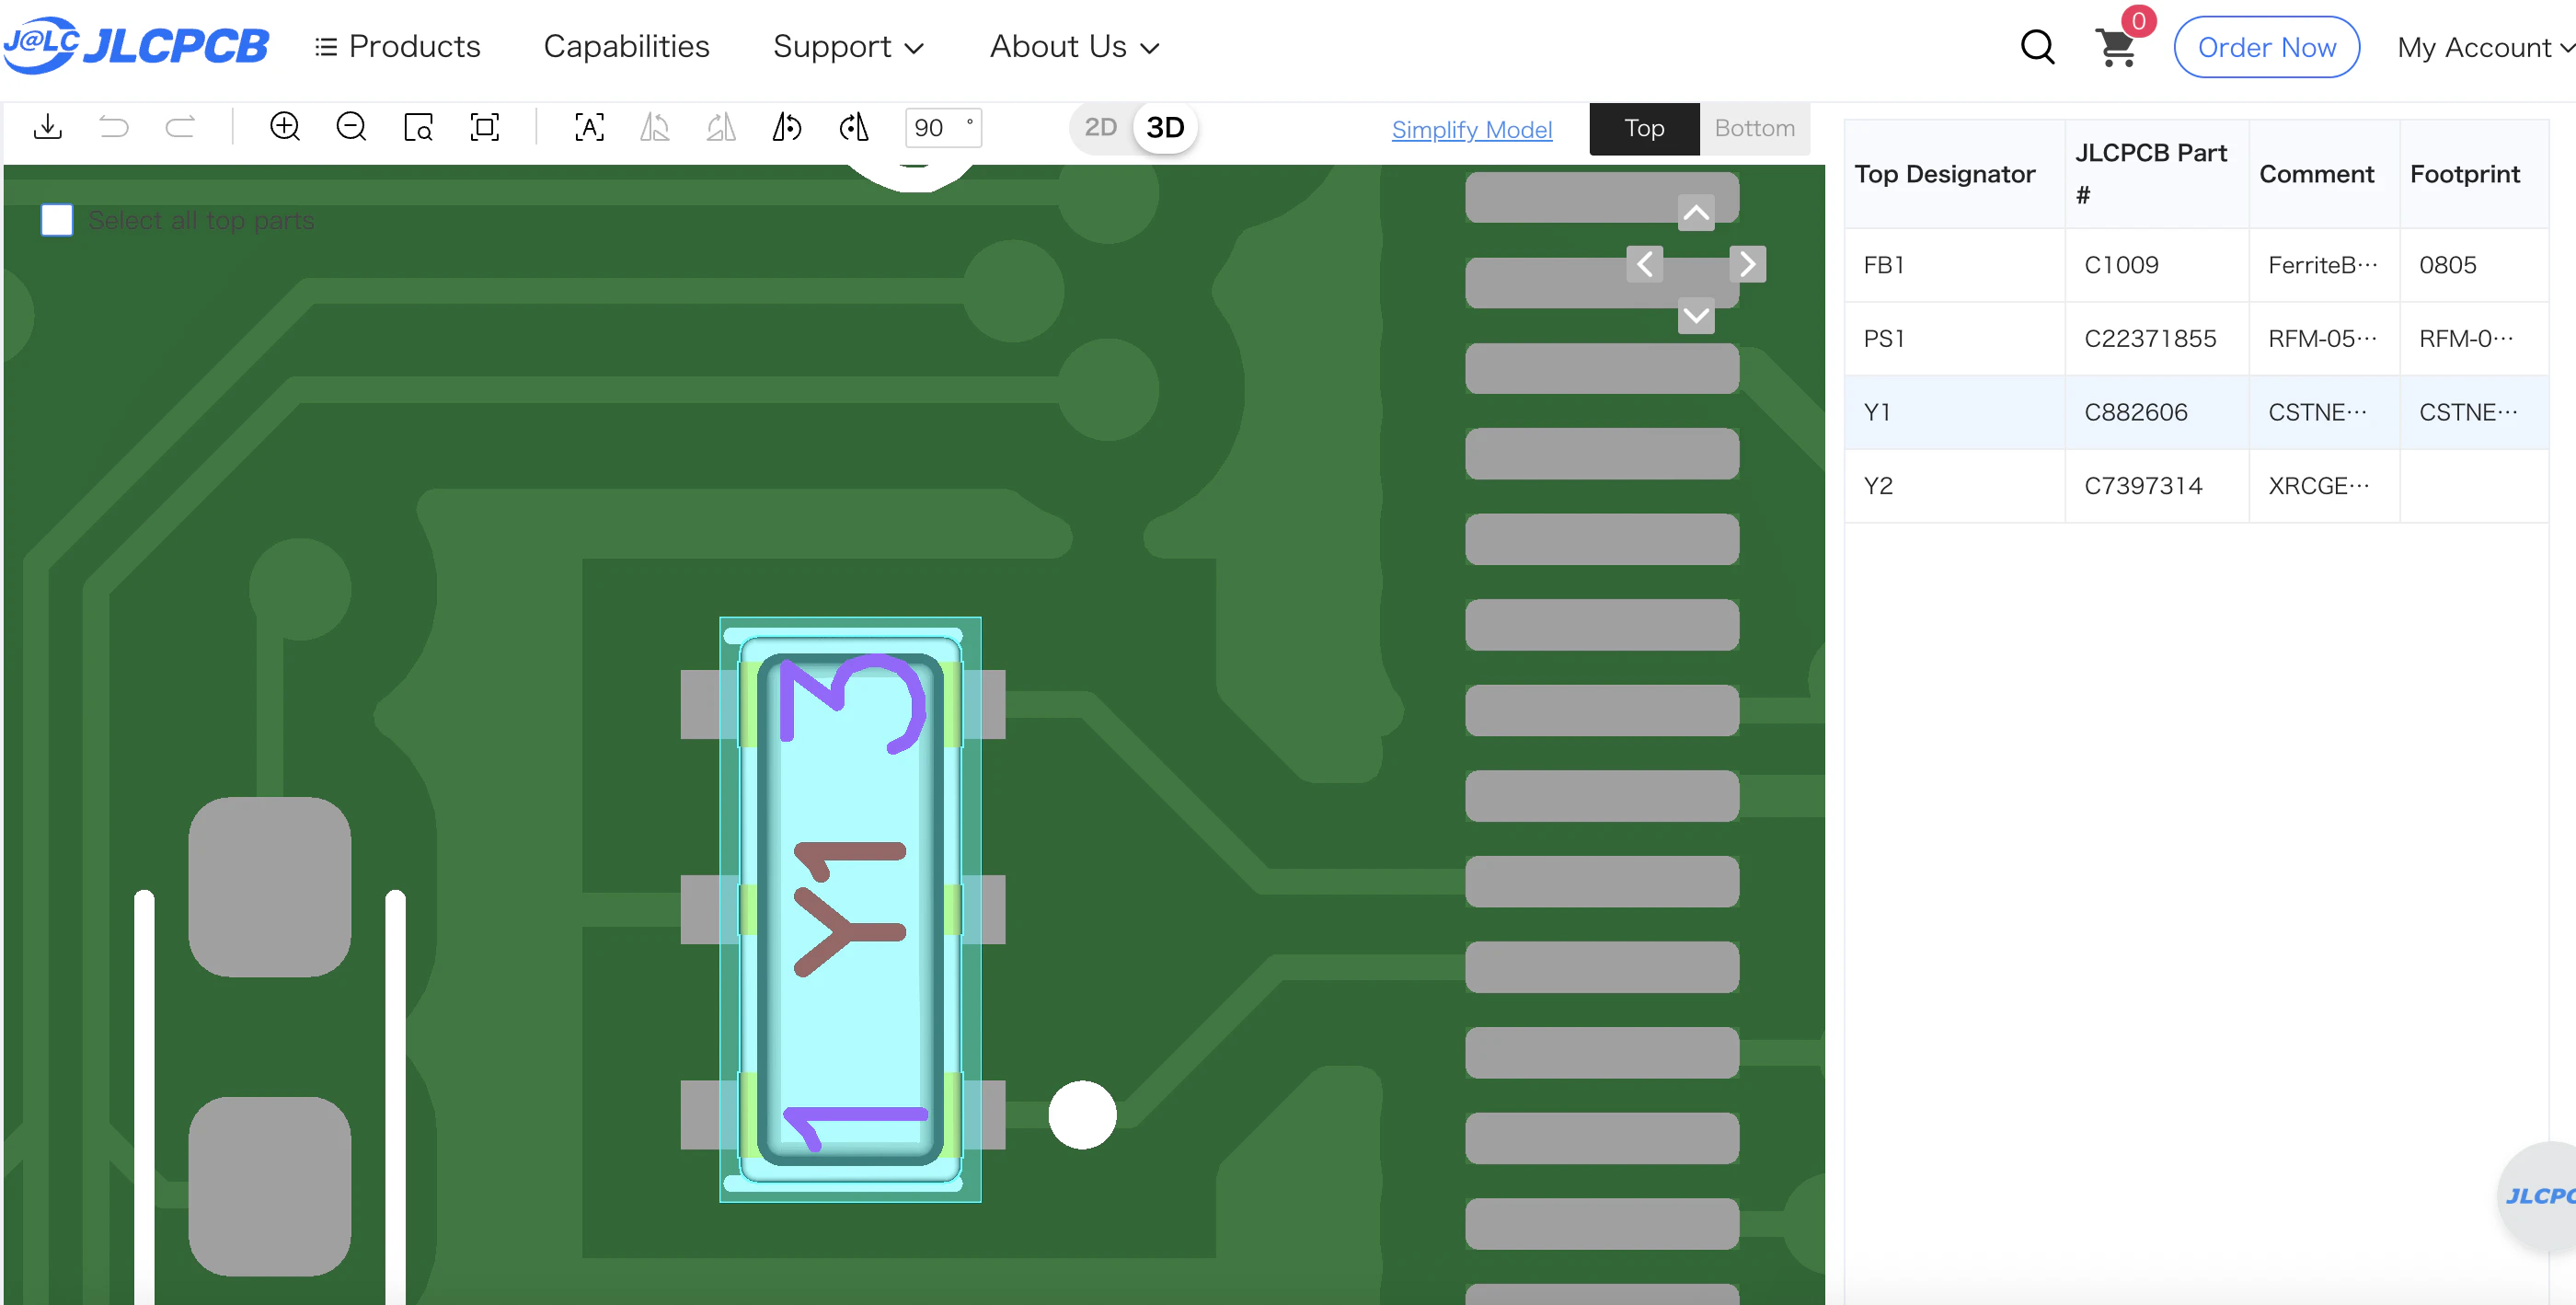Click the bracketed letter A icon
The image size is (2576, 1305).
[x=589, y=127]
